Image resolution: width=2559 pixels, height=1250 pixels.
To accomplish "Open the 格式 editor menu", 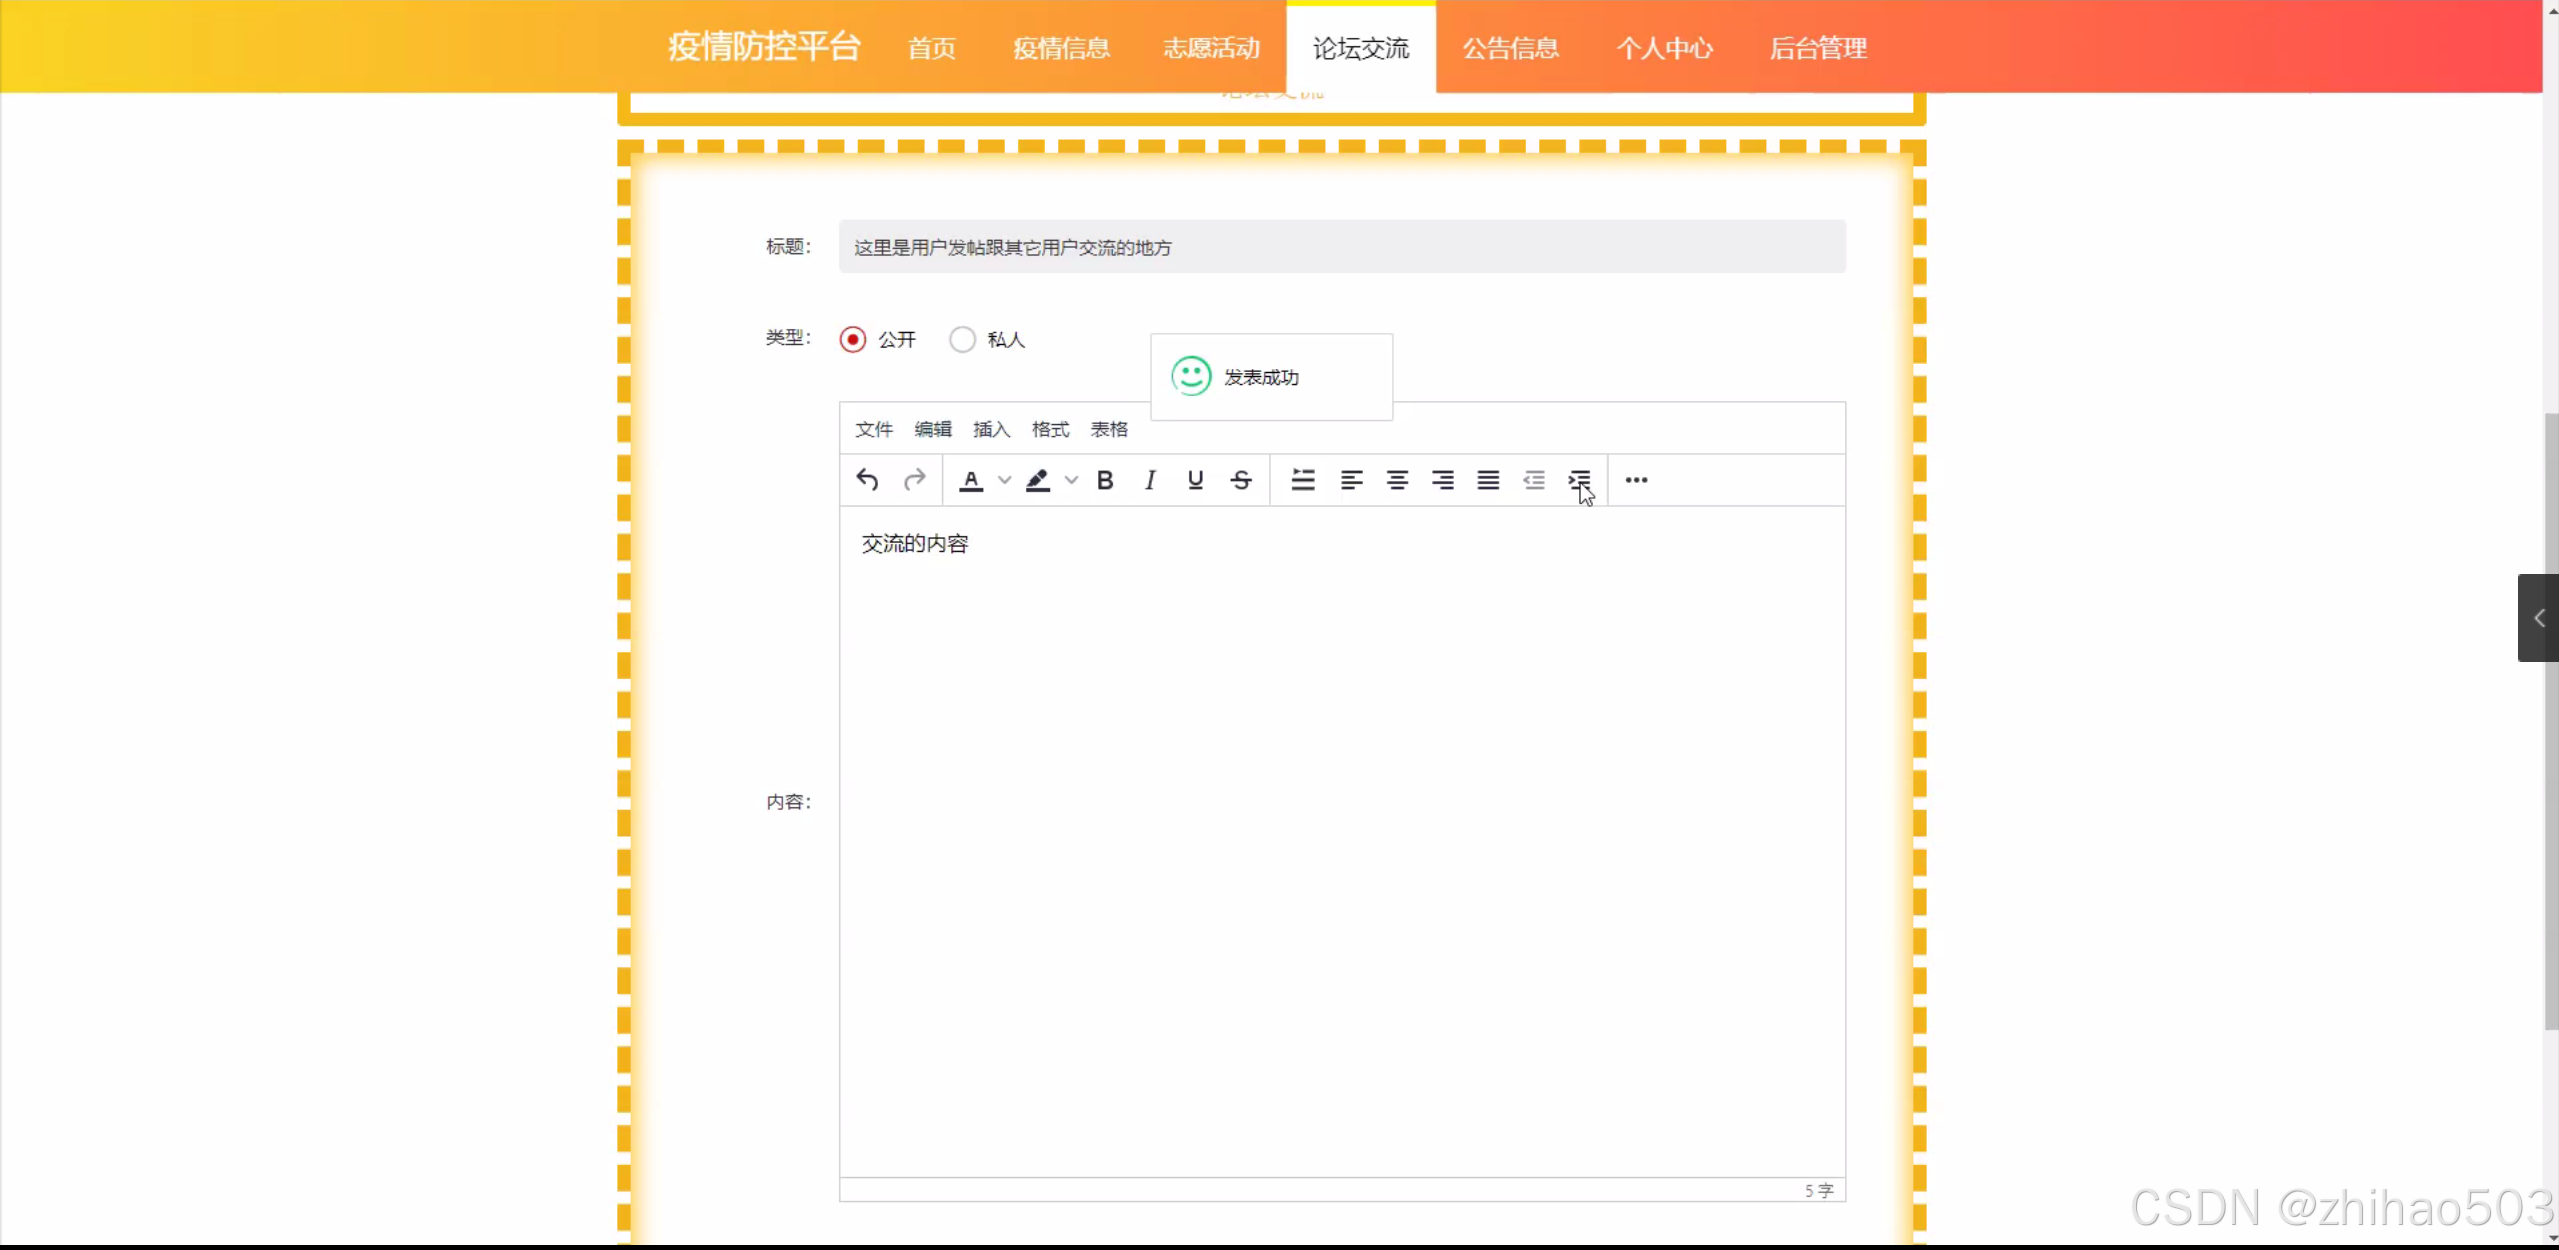I will [1050, 429].
